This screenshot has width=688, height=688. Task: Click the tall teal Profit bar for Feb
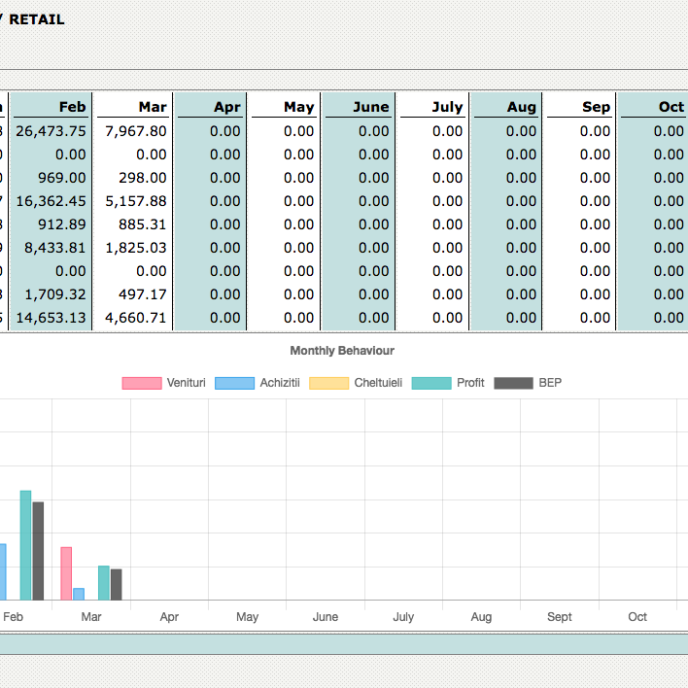click(x=26, y=545)
